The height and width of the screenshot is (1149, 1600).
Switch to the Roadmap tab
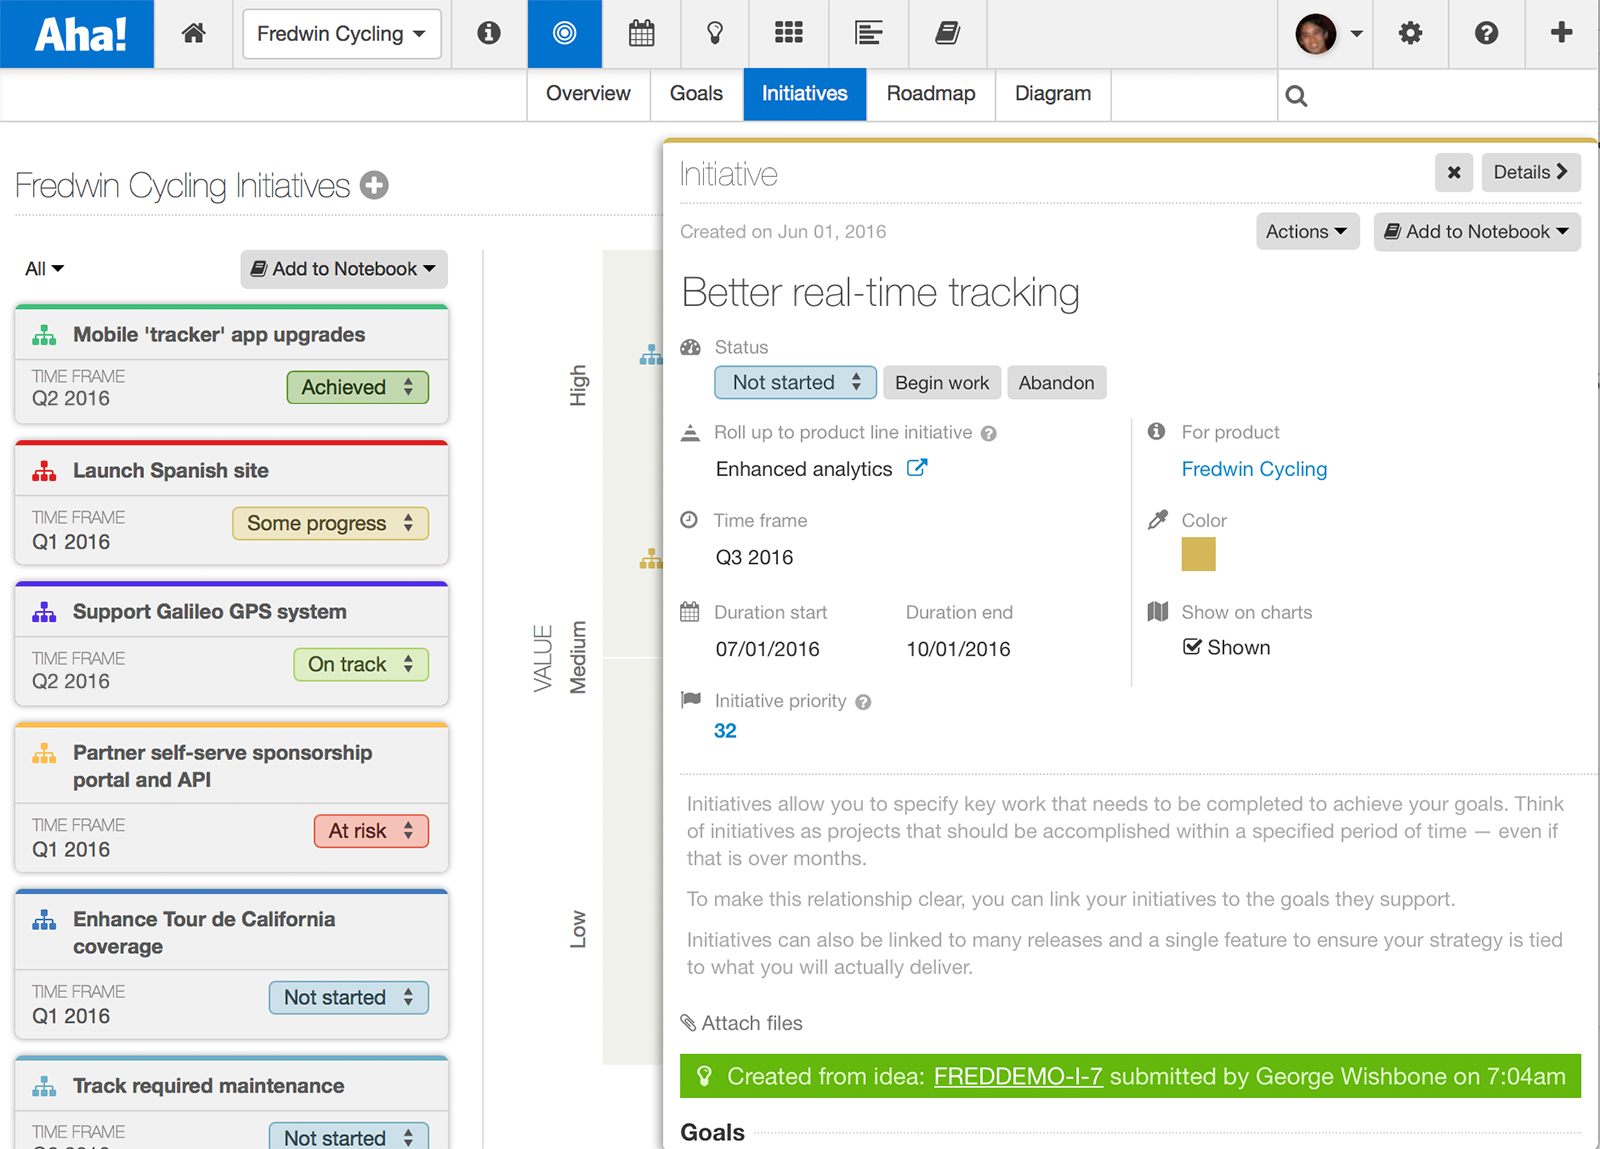tap(931, 94)
